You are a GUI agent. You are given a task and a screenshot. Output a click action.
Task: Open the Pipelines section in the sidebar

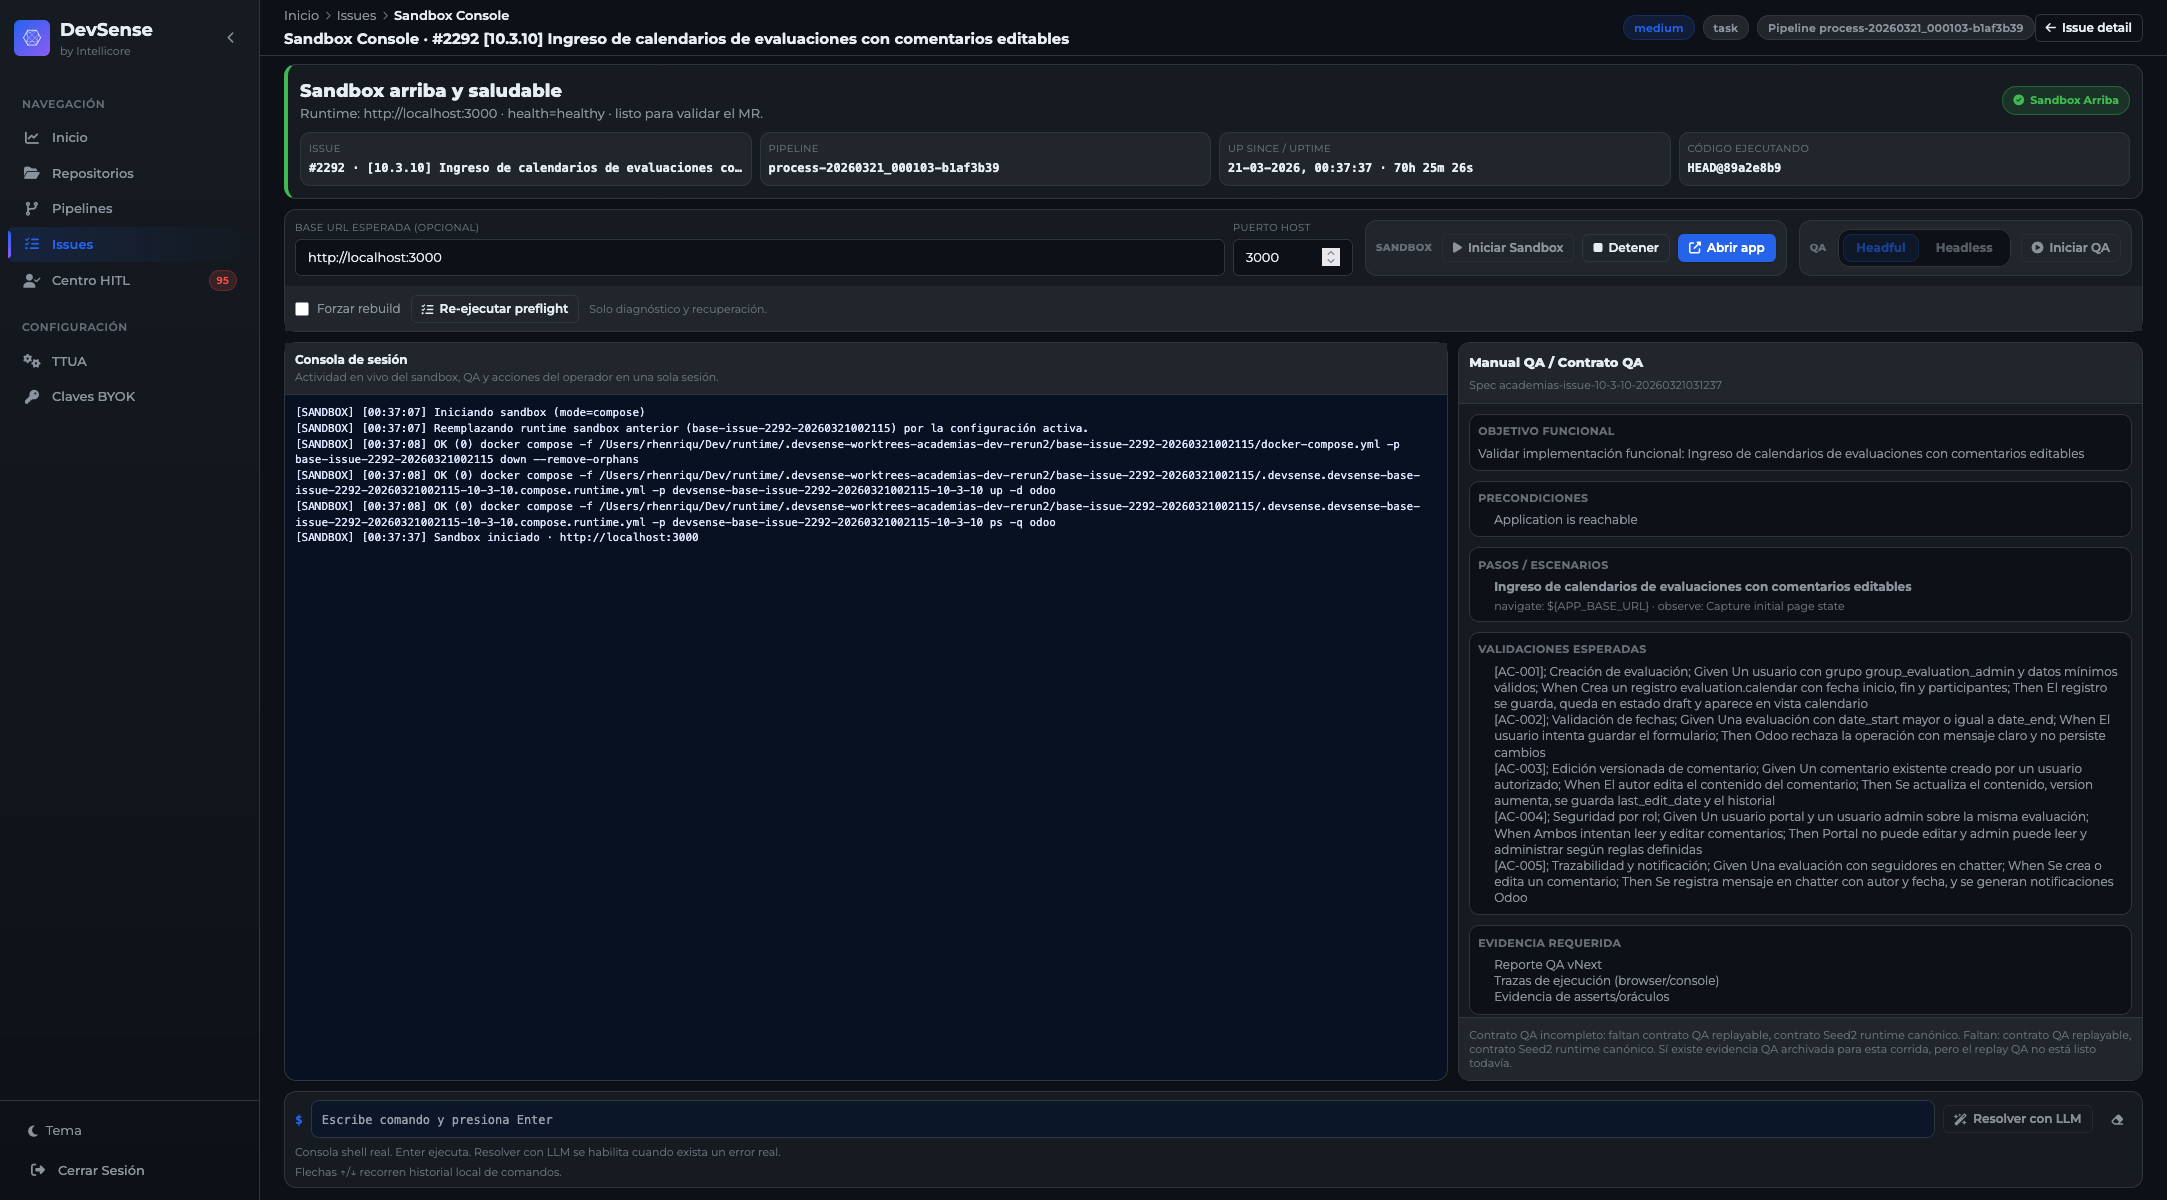(x=82, y=208)
